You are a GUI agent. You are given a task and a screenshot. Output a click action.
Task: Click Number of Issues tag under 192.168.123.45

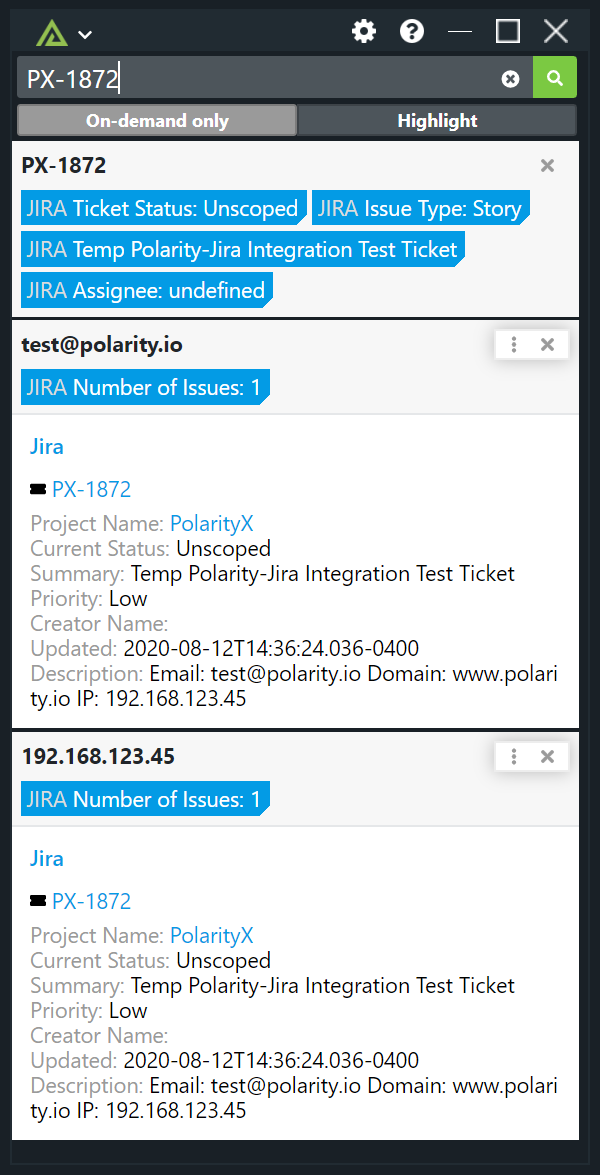point(145,799)
